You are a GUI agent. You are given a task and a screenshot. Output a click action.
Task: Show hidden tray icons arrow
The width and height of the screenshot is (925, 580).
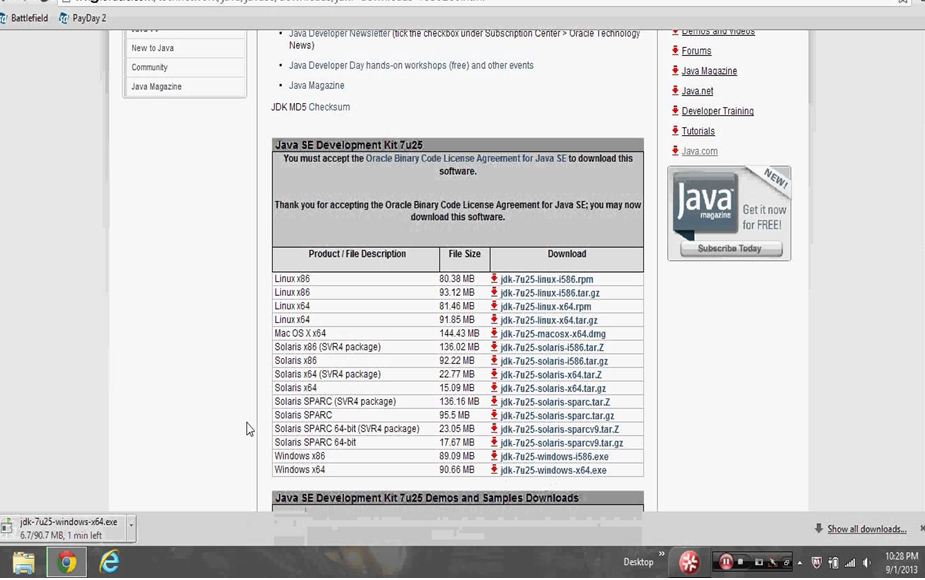800,563
